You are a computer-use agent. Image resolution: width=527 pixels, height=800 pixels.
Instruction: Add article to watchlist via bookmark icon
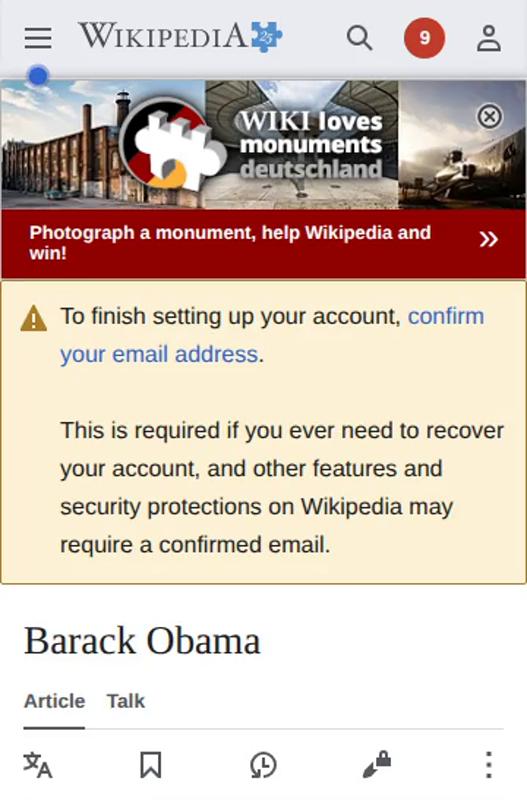[151, 764]
